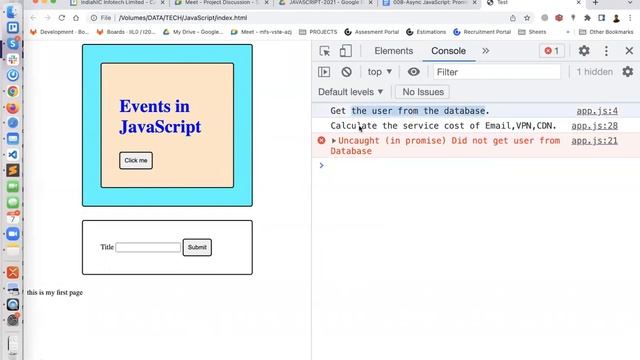
Task: Navigate forward in browser
Action: pos(47,18)
